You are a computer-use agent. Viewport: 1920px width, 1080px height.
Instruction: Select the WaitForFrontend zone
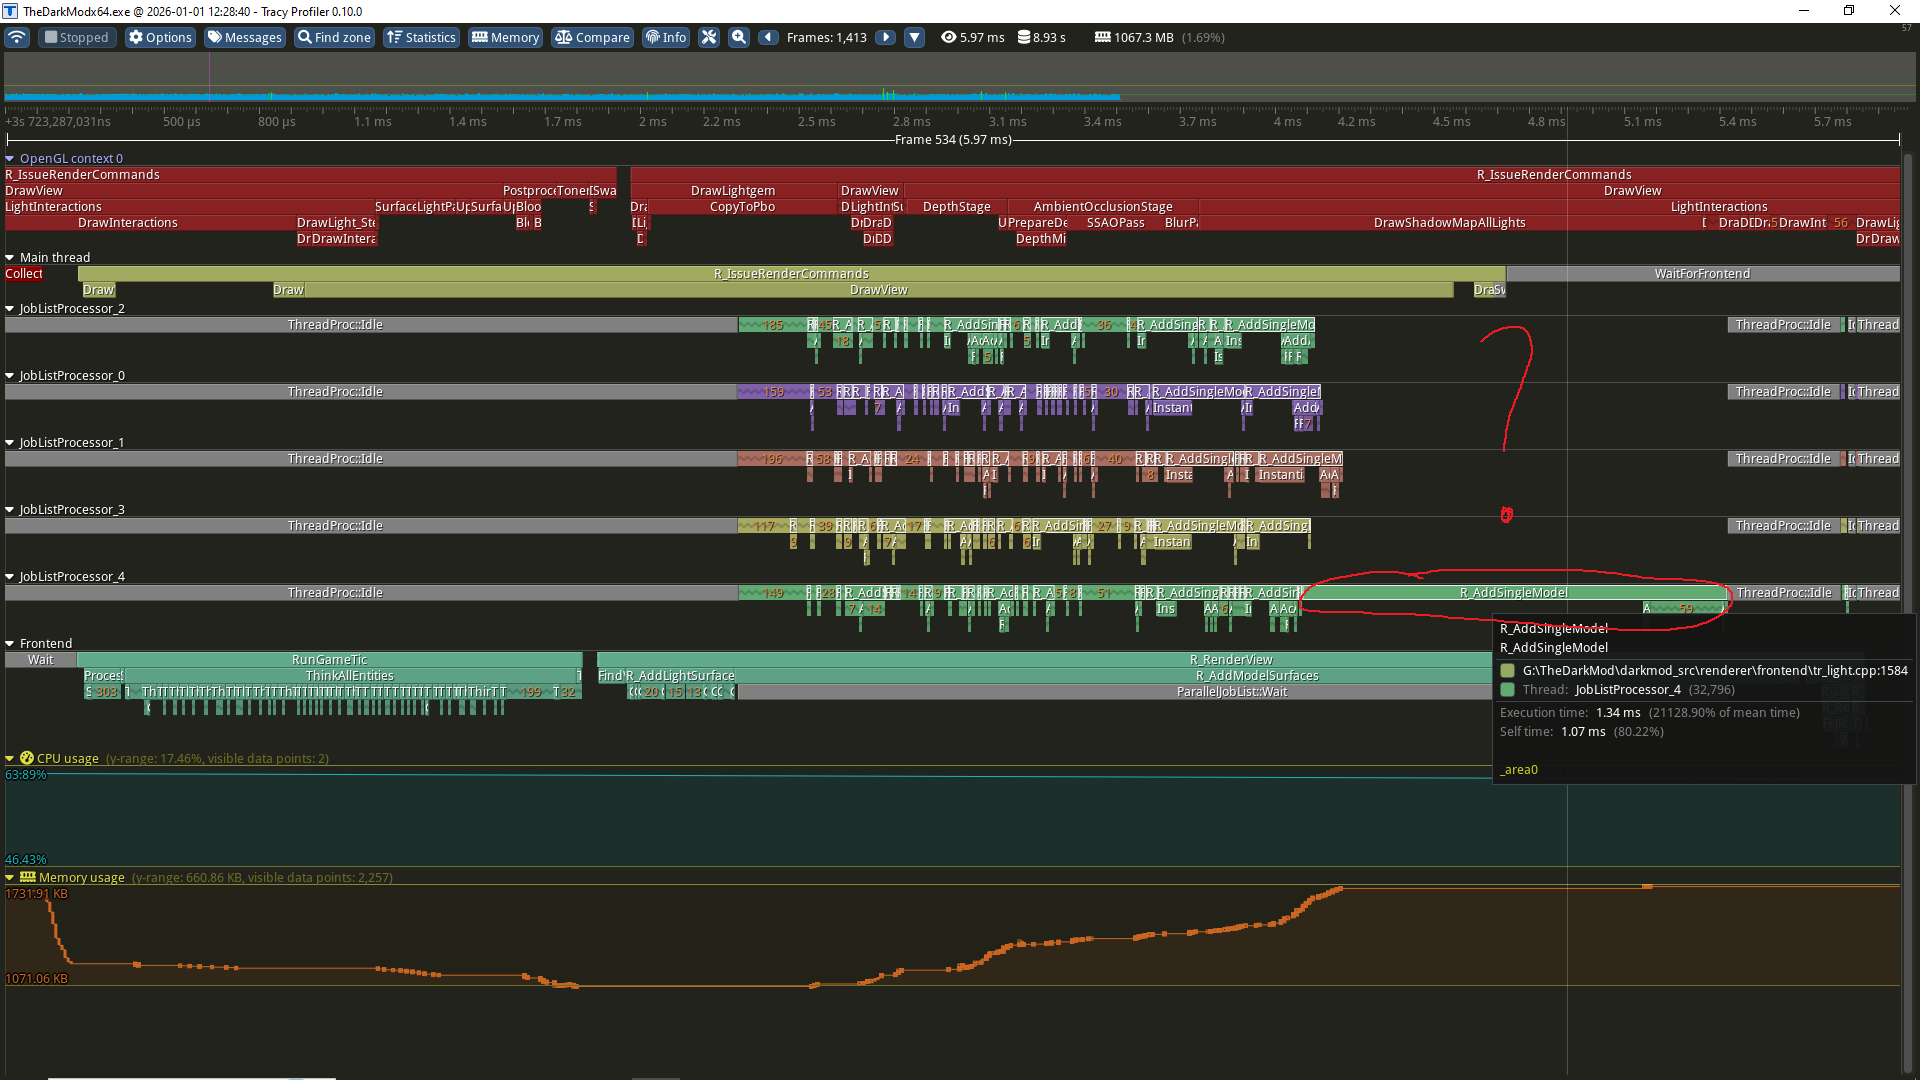pos(1701,273)
